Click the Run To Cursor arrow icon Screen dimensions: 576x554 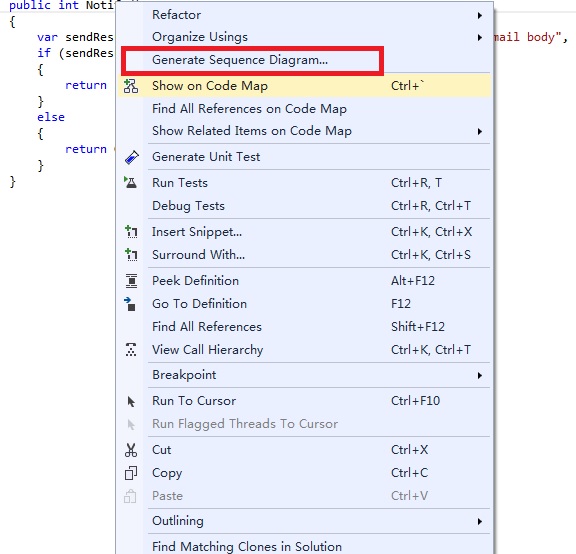(x=131, y=402)
